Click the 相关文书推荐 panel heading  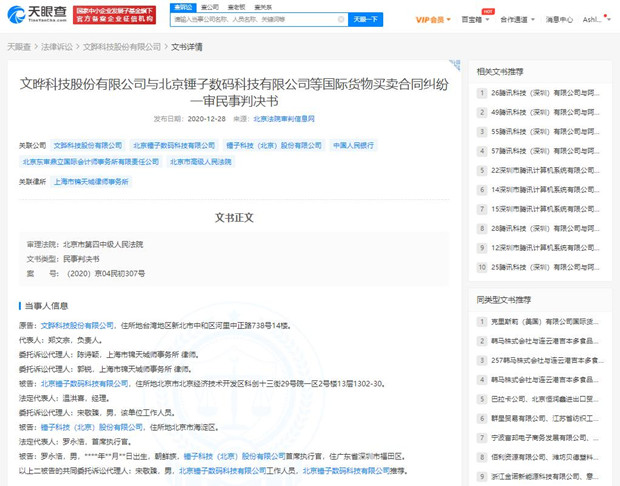point(500,72)
